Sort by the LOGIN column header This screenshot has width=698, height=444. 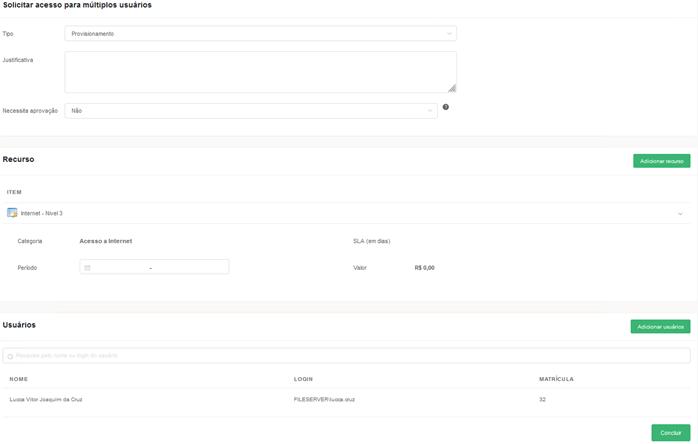point(303,379)
